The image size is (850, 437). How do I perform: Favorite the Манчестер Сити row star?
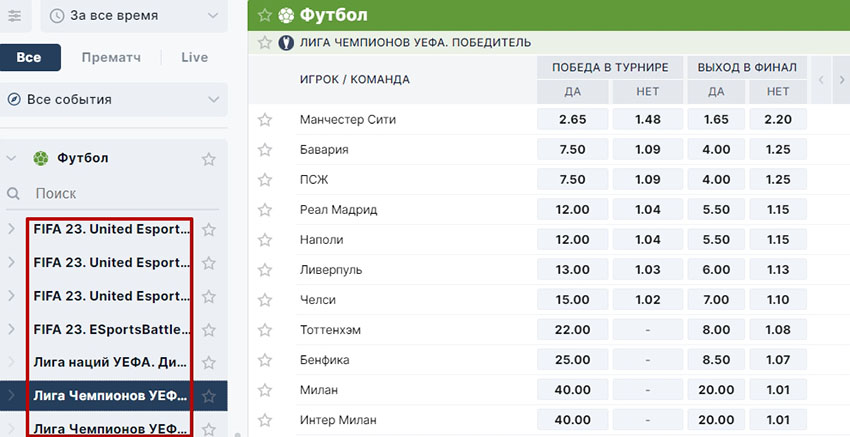pos(265,120)
